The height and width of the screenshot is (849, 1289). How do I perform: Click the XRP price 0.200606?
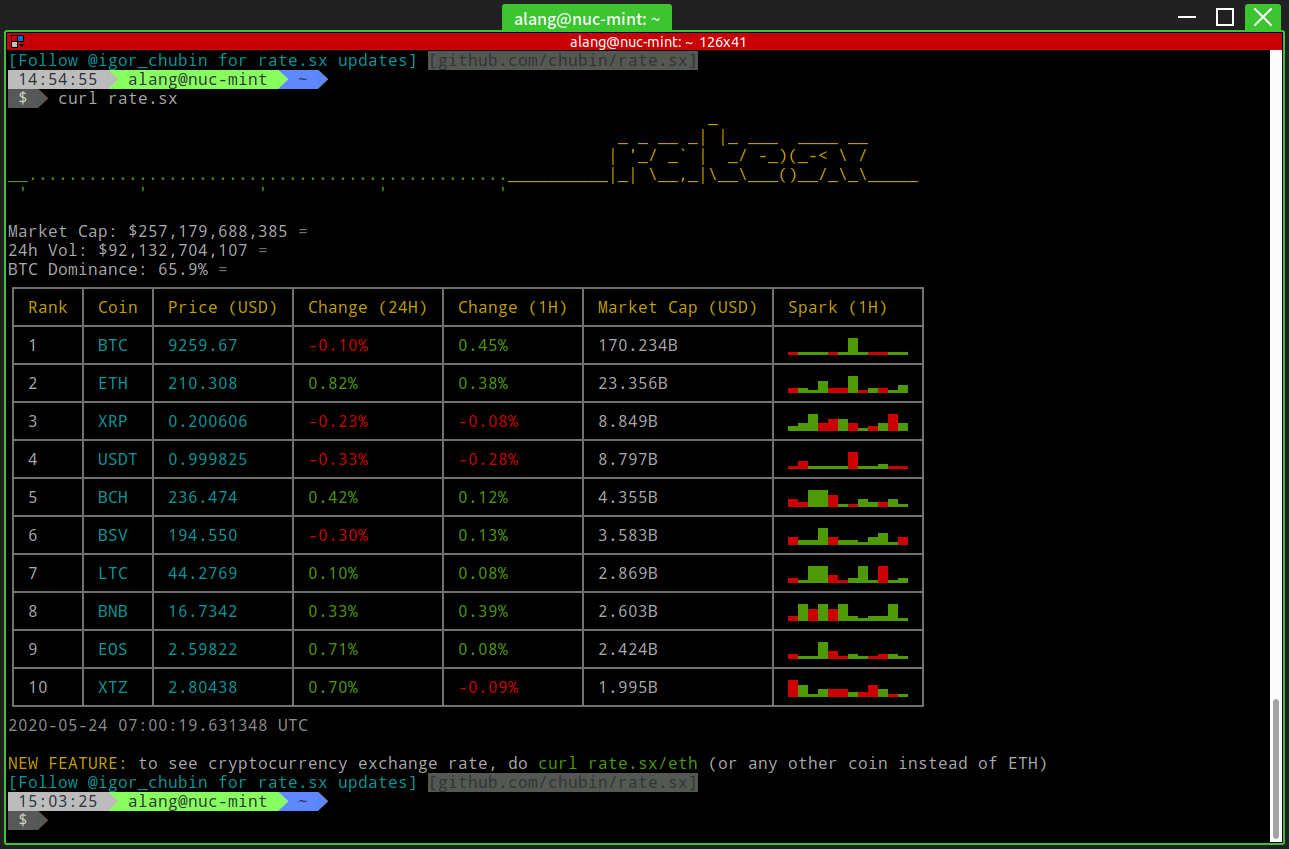(208, 421)
